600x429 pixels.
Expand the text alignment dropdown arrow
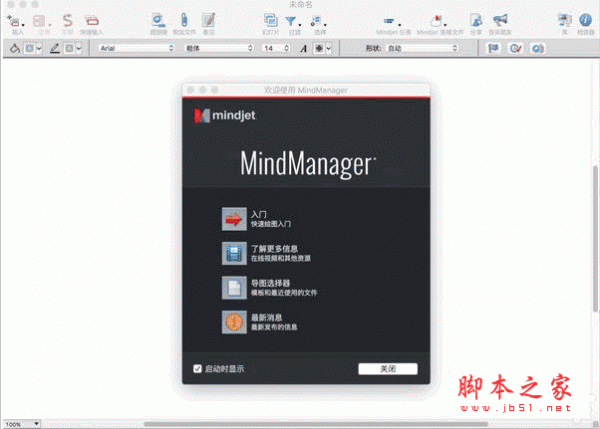328,49
